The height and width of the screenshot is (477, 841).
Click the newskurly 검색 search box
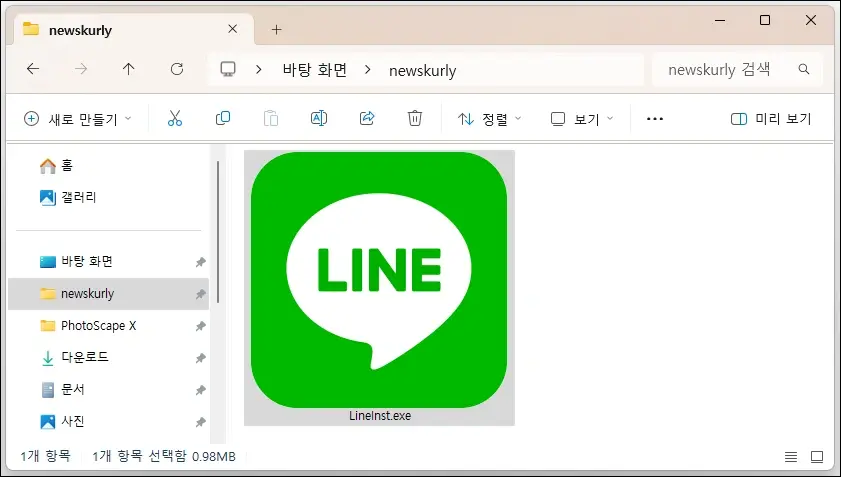click(x=737, y=69)
